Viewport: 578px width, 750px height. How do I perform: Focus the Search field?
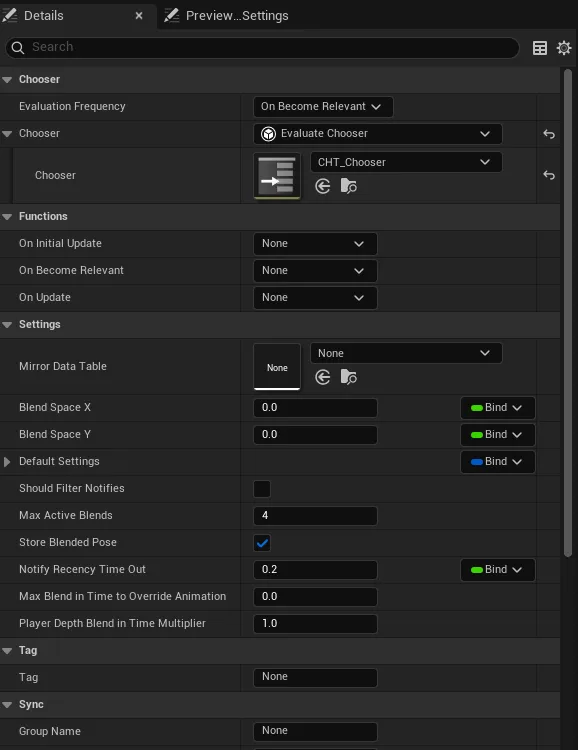262,47
